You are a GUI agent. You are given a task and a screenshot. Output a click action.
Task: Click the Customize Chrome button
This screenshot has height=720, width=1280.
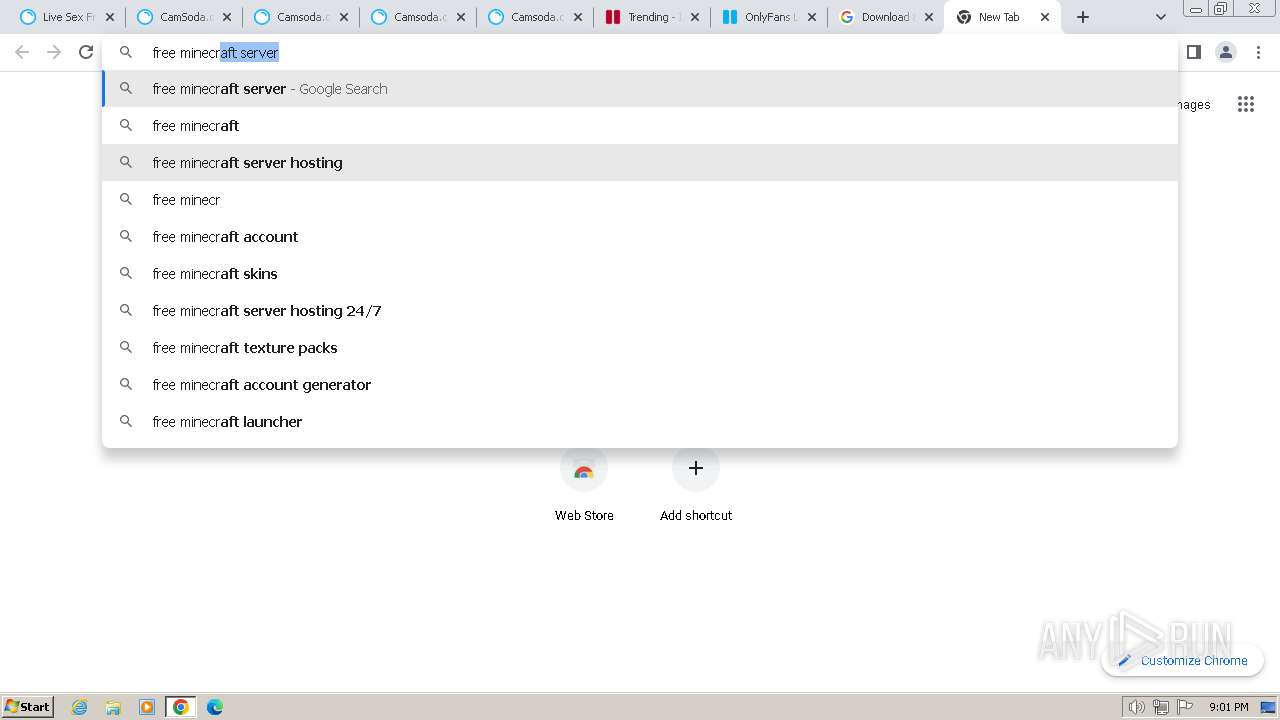point(1182,660)
